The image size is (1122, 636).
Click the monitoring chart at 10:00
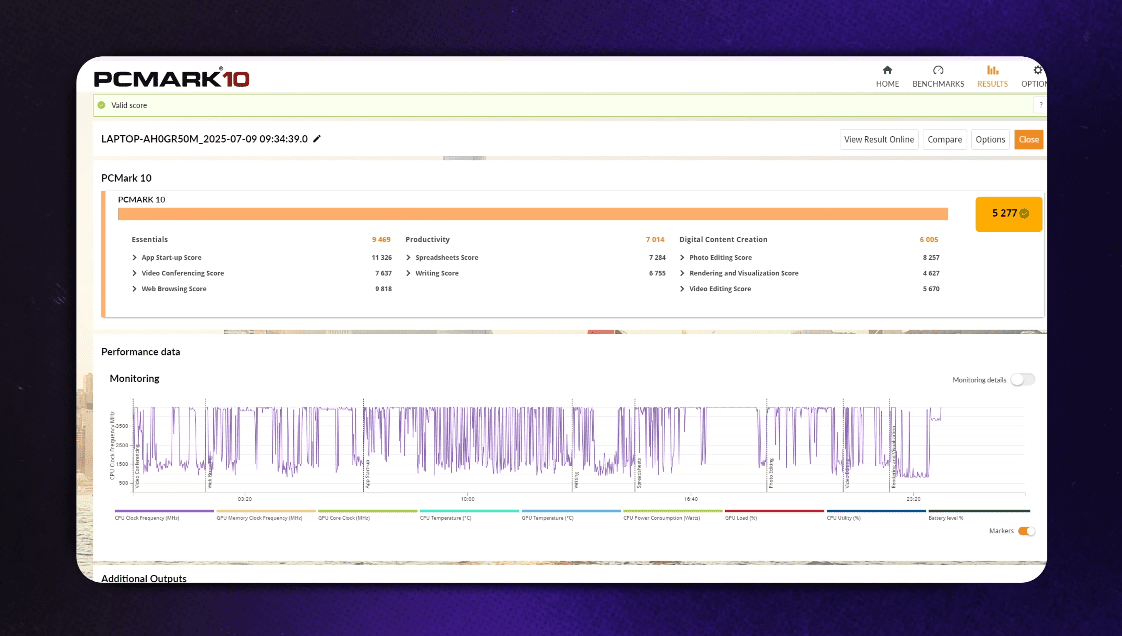click(467, 451)
